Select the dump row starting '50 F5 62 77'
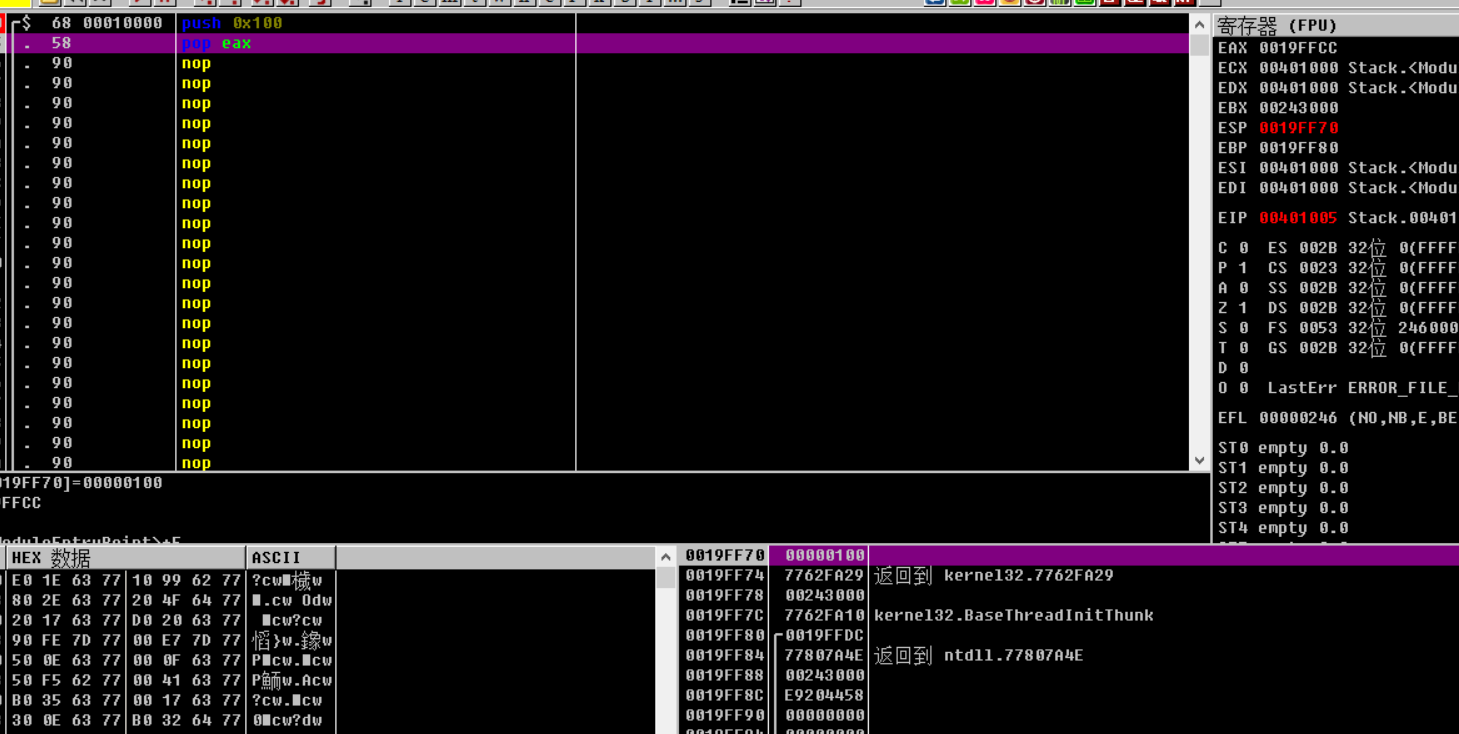 coord(170,680)
